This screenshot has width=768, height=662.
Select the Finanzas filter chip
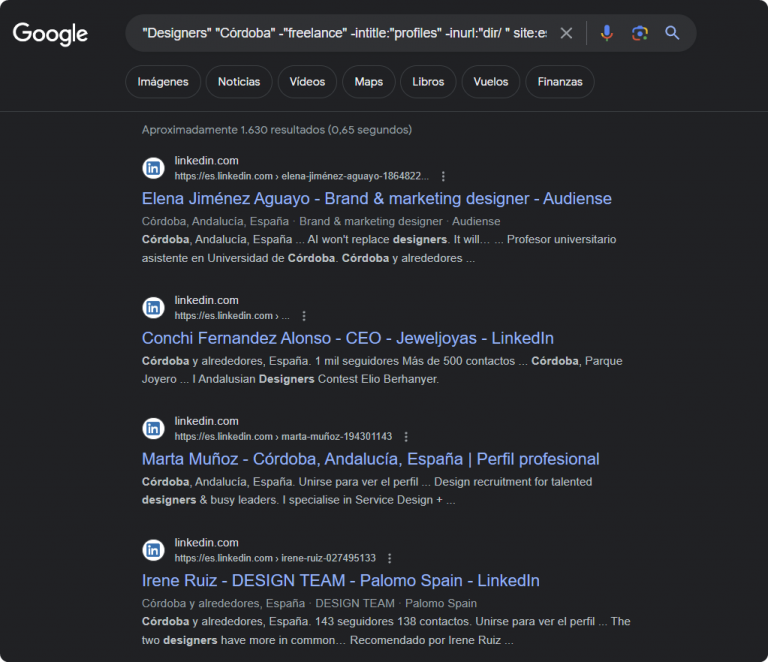(559, 82)
